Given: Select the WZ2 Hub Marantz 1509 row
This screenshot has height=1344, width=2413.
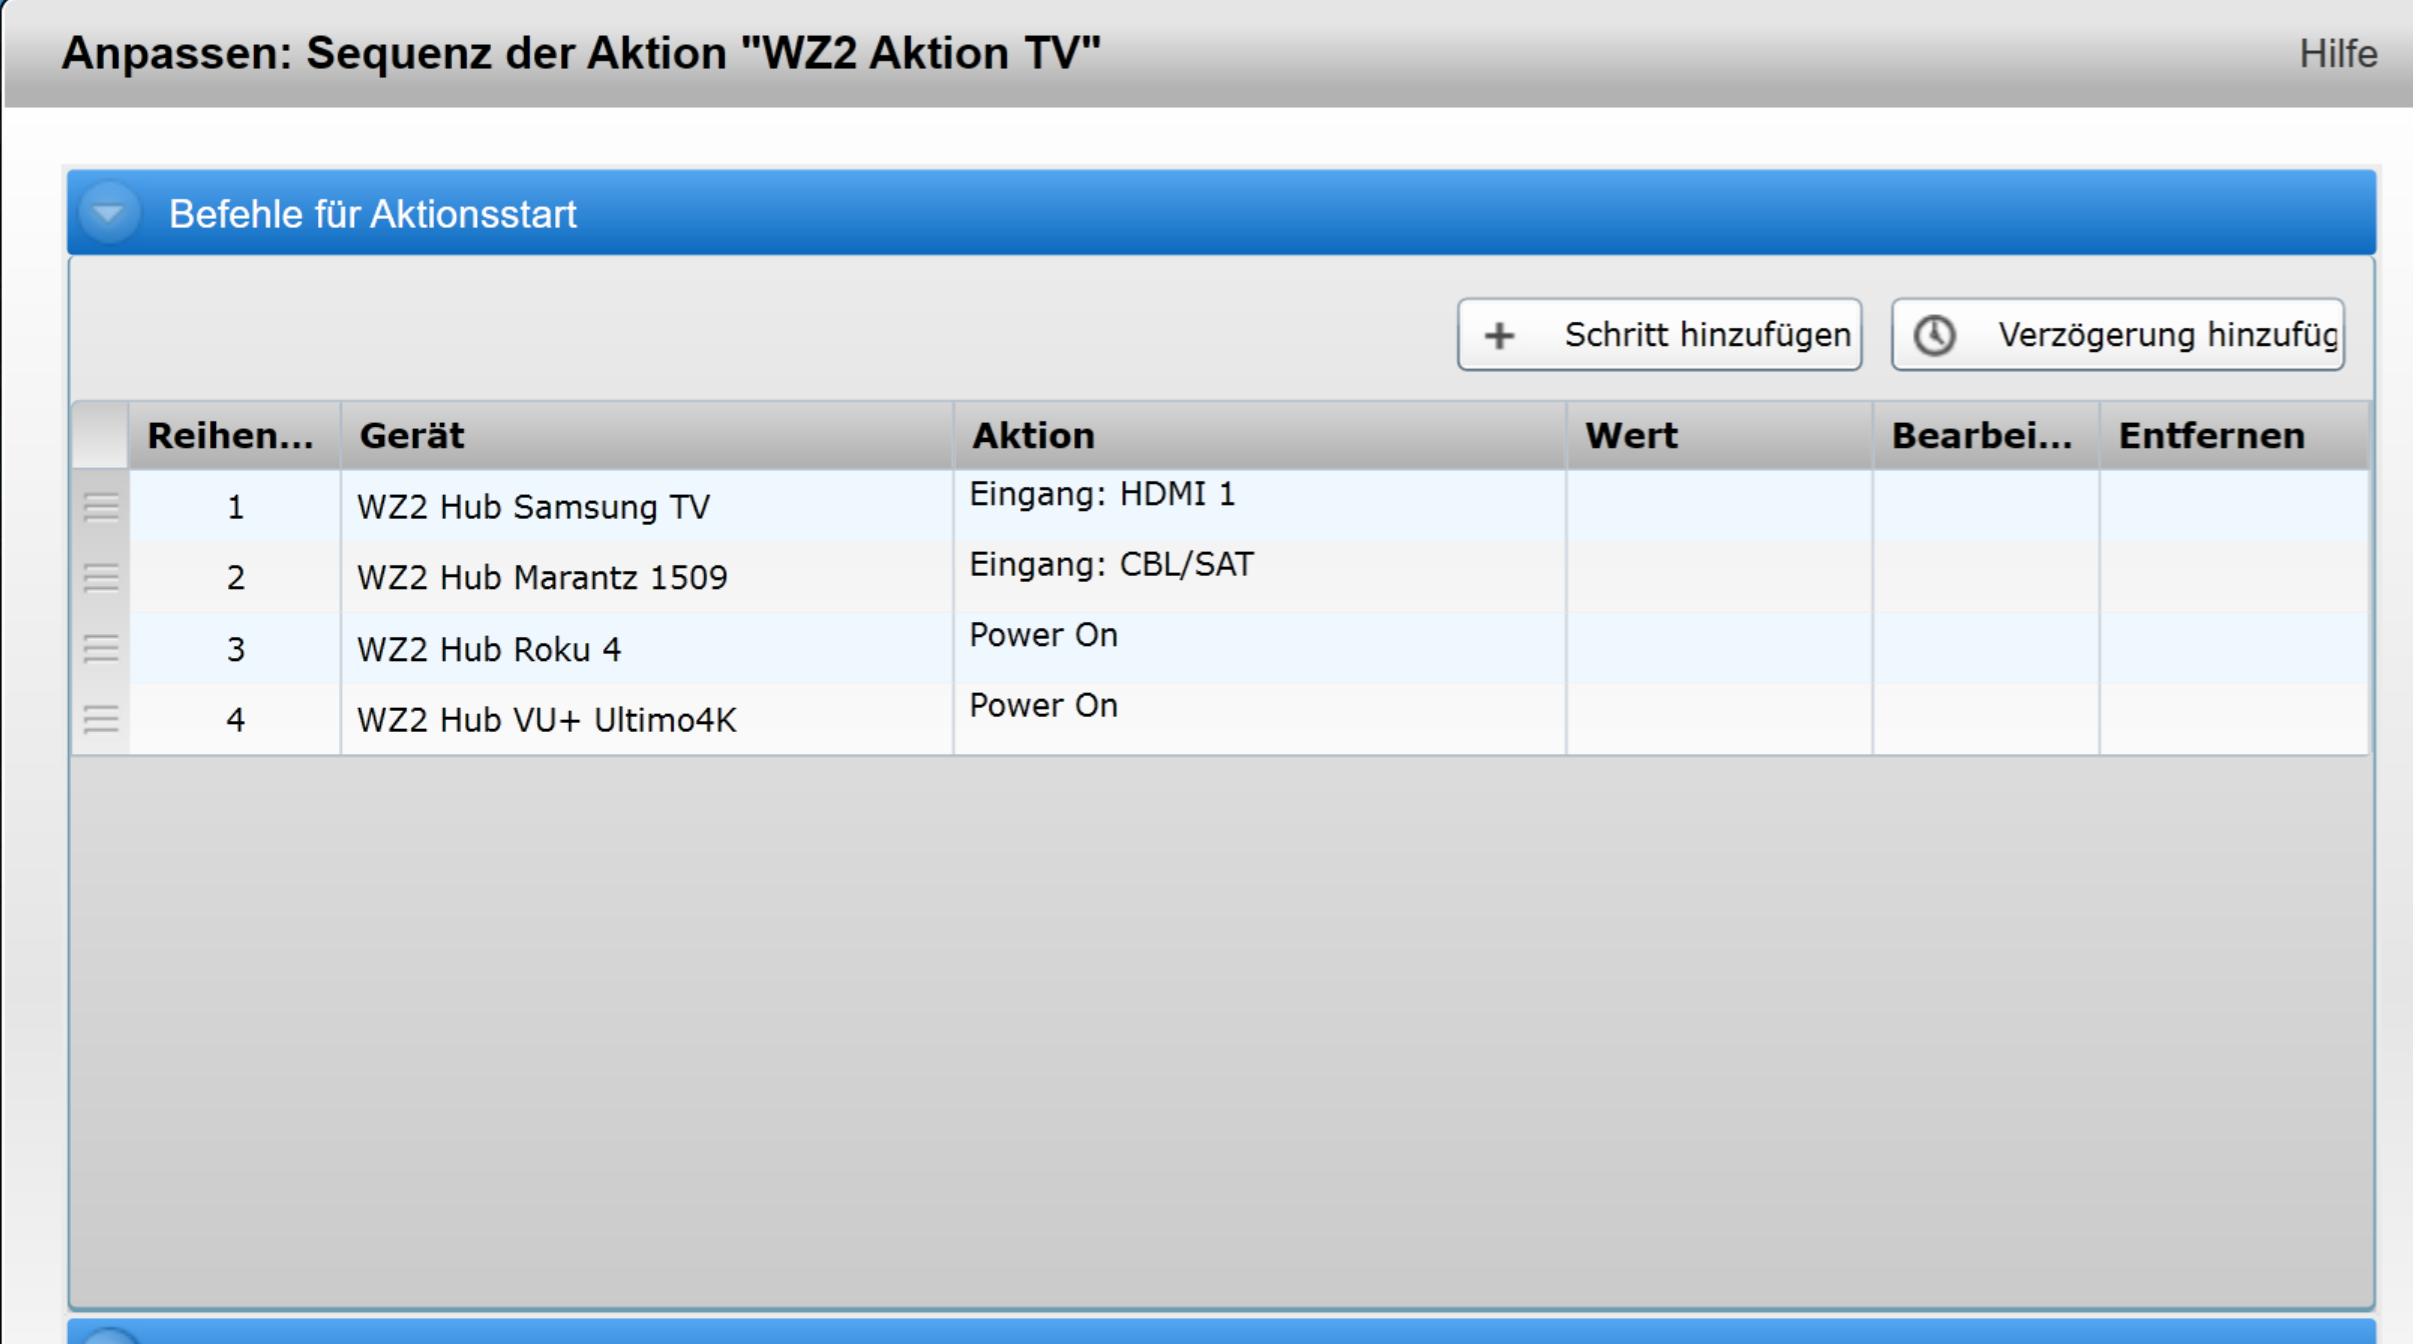Looking at the screenshot, I should [542, 578].
